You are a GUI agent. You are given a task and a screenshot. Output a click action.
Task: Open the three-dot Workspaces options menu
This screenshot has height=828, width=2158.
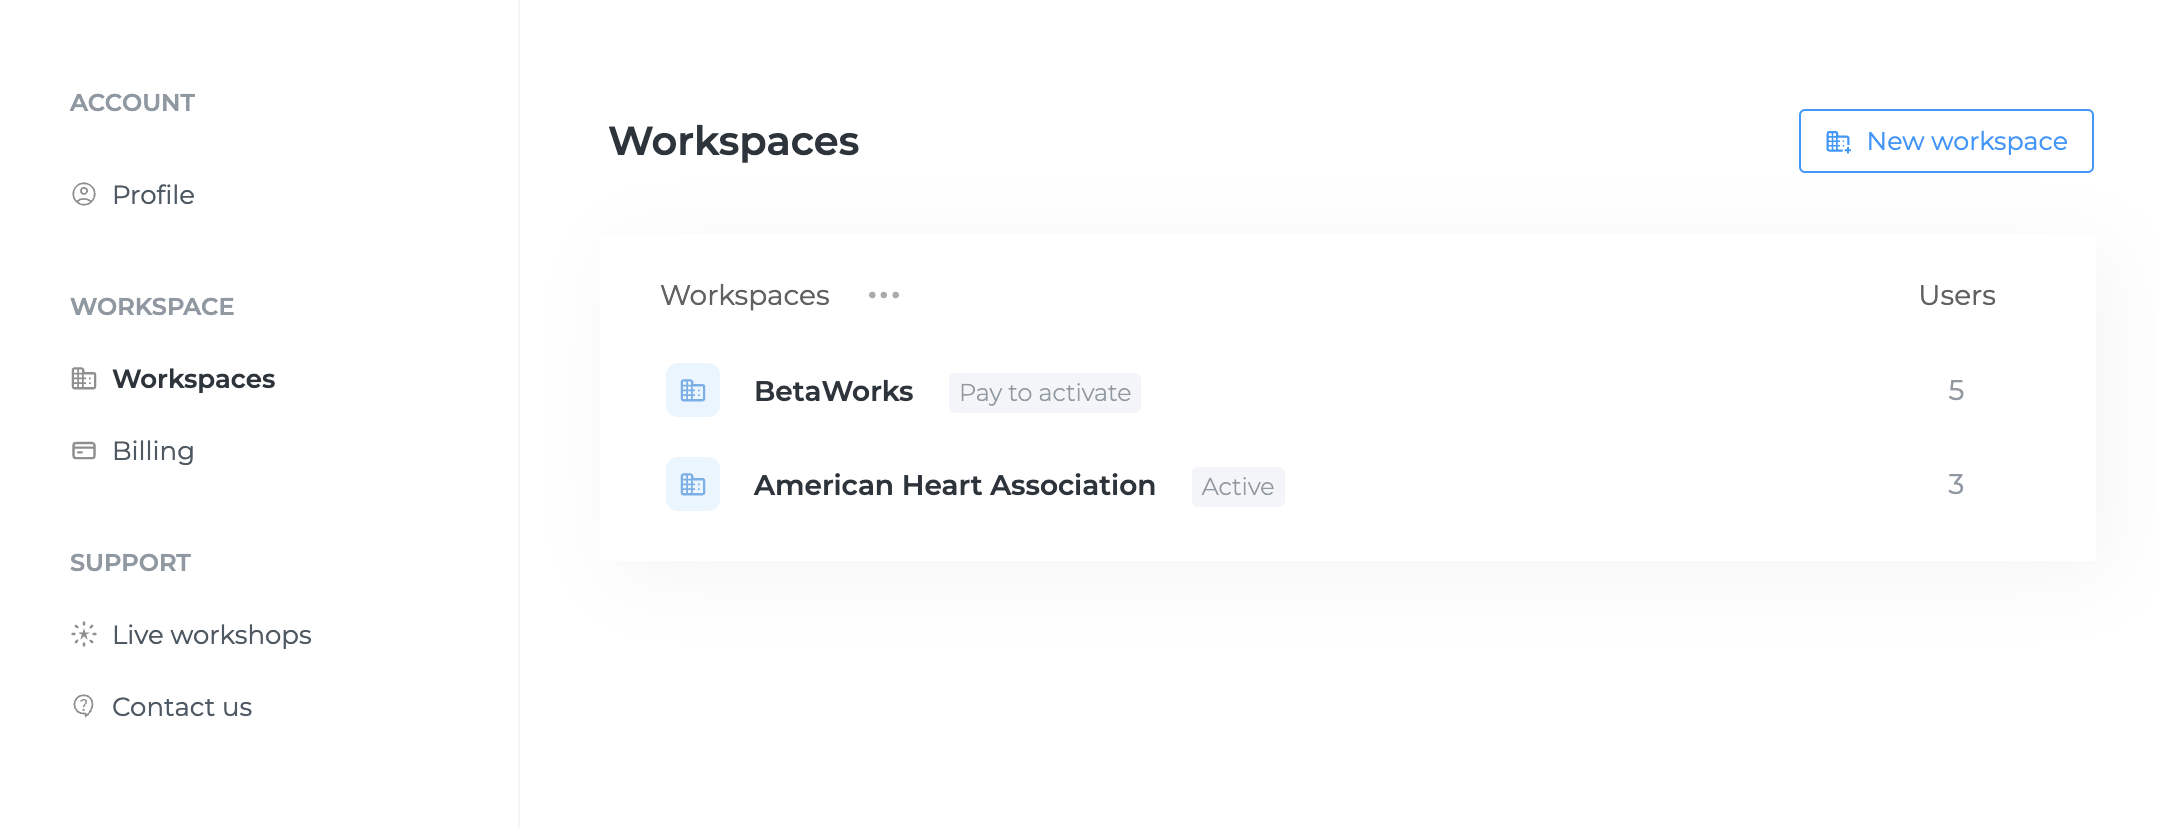(884, 295)
